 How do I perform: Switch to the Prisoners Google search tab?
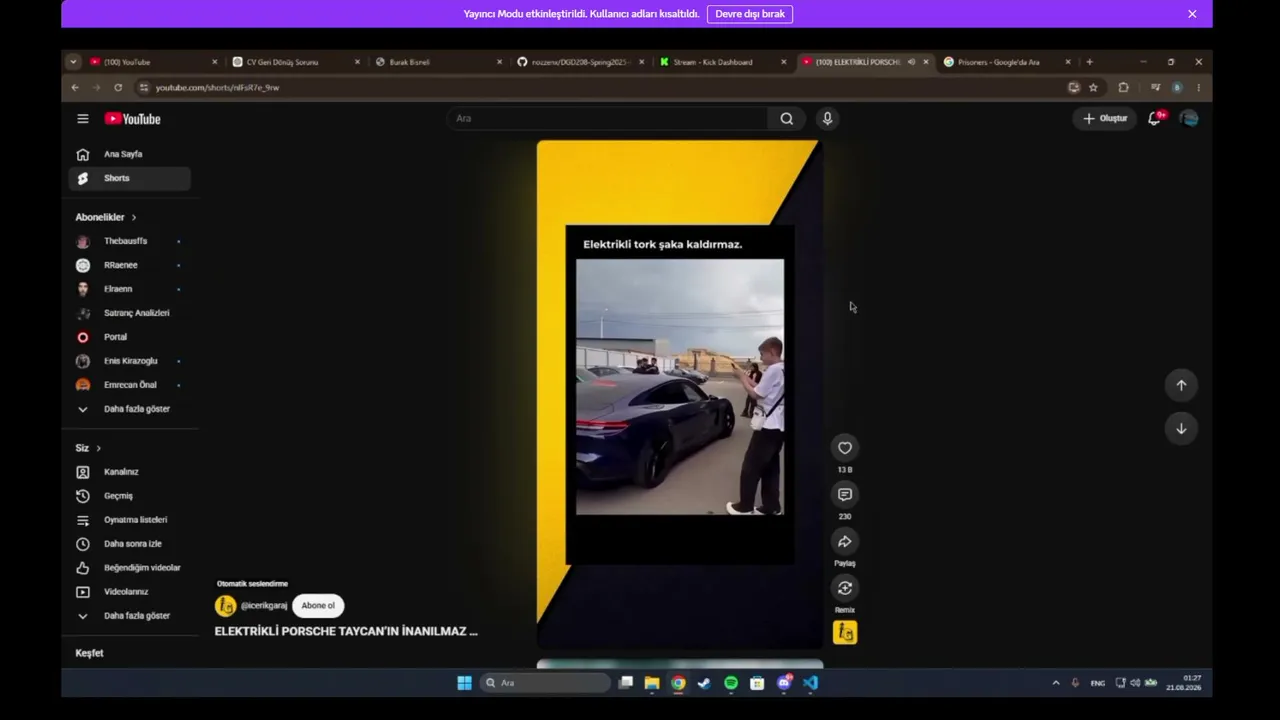click(x=1008, y=62)
